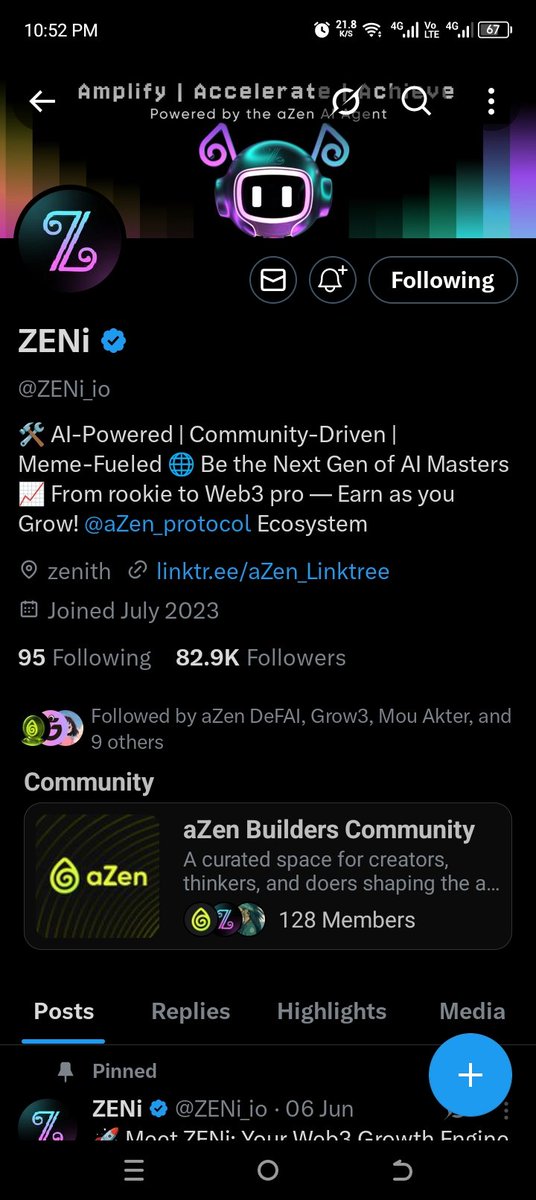Image resolution: width=536 pixels, height=1200 pixels.
Task: Tap the blue verified badge
Action: 114,342
